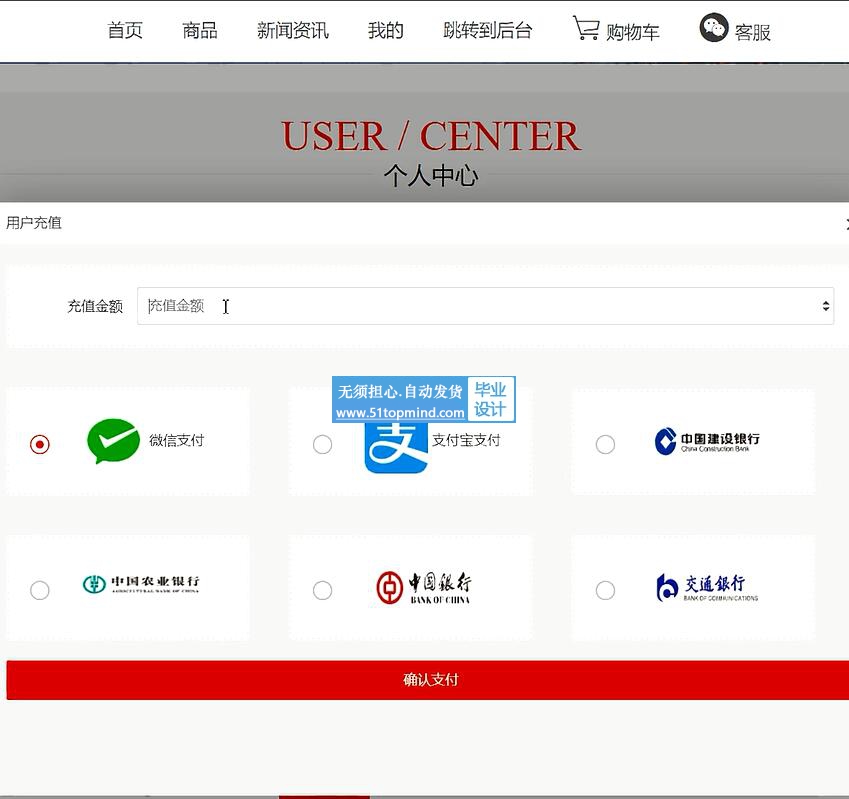Click the 支付宝支付 label text
The height and width of the screenshot is (799, 849).
466,441
